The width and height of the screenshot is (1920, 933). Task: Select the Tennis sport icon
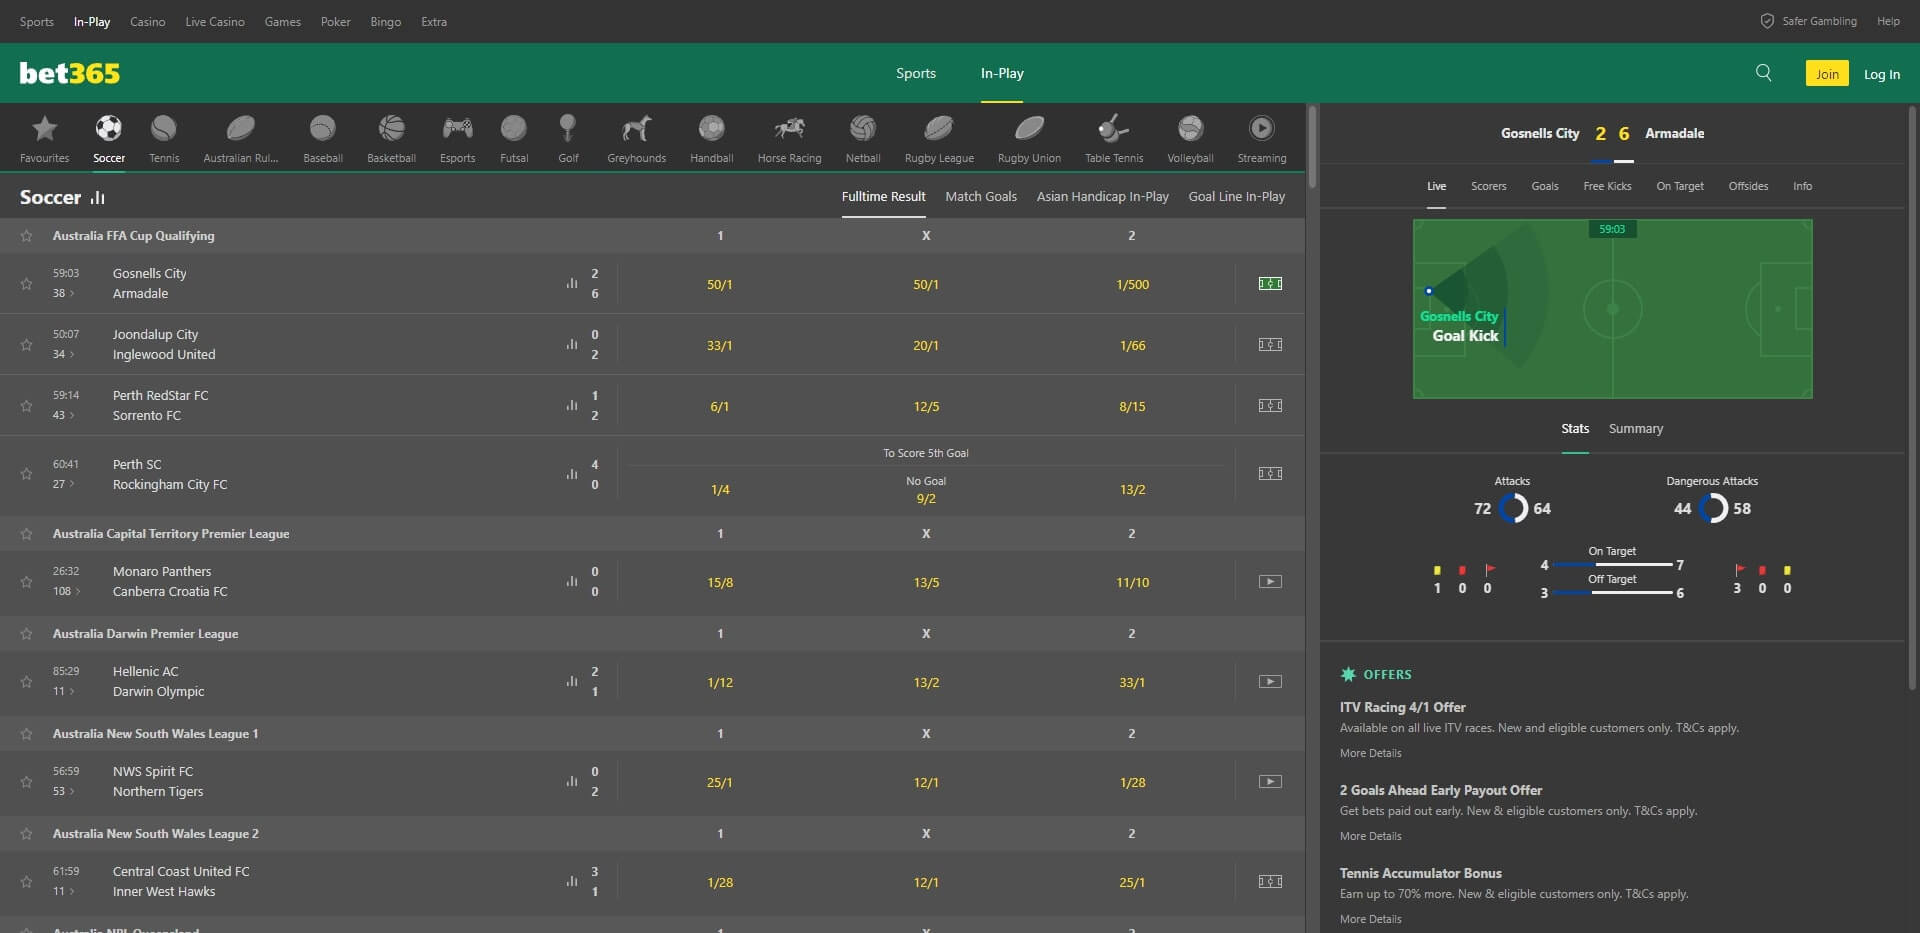coord(163,137)
